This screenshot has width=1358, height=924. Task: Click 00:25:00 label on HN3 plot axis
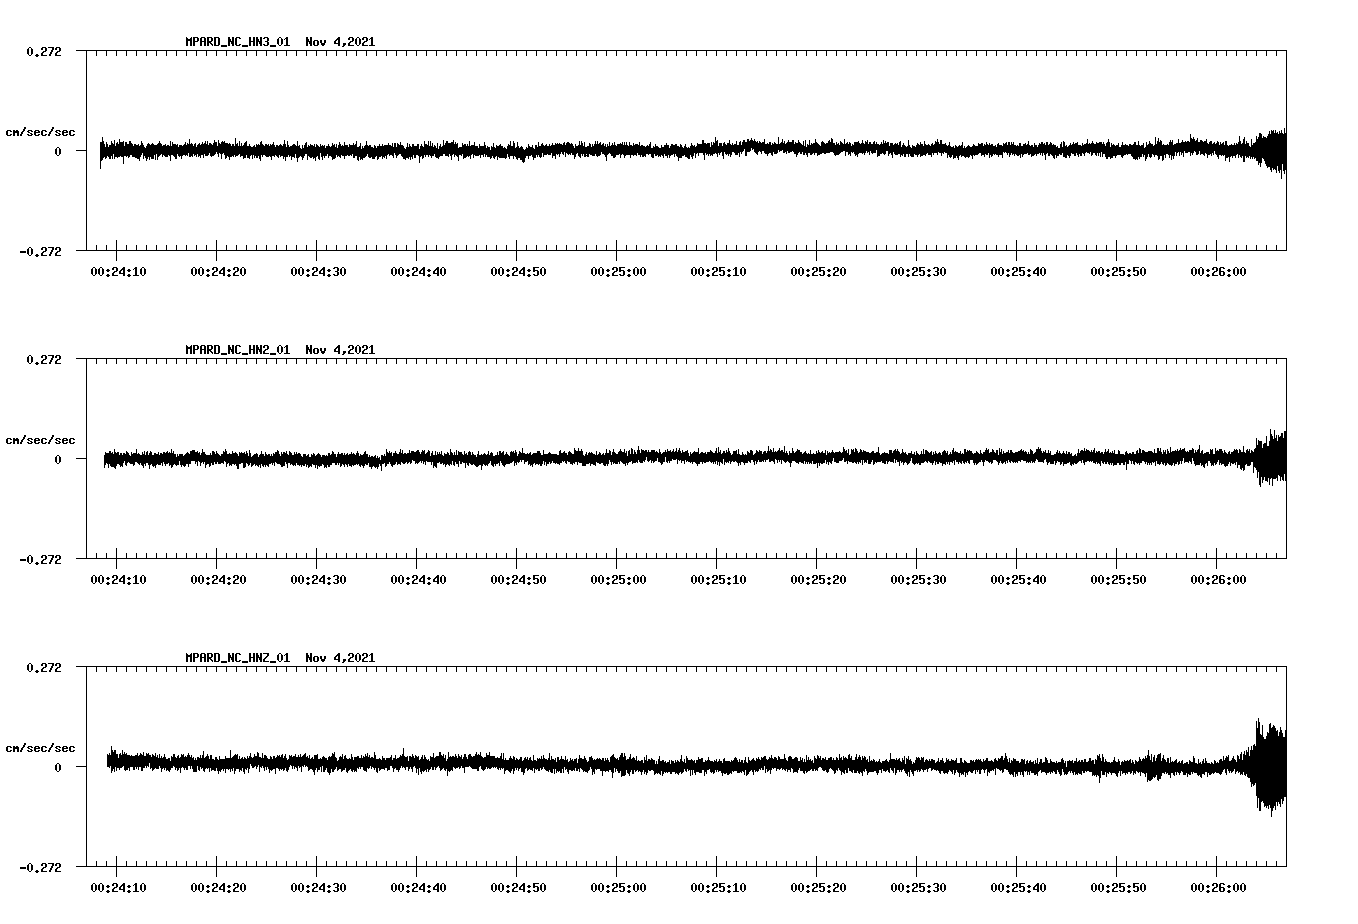click(618, 271)
